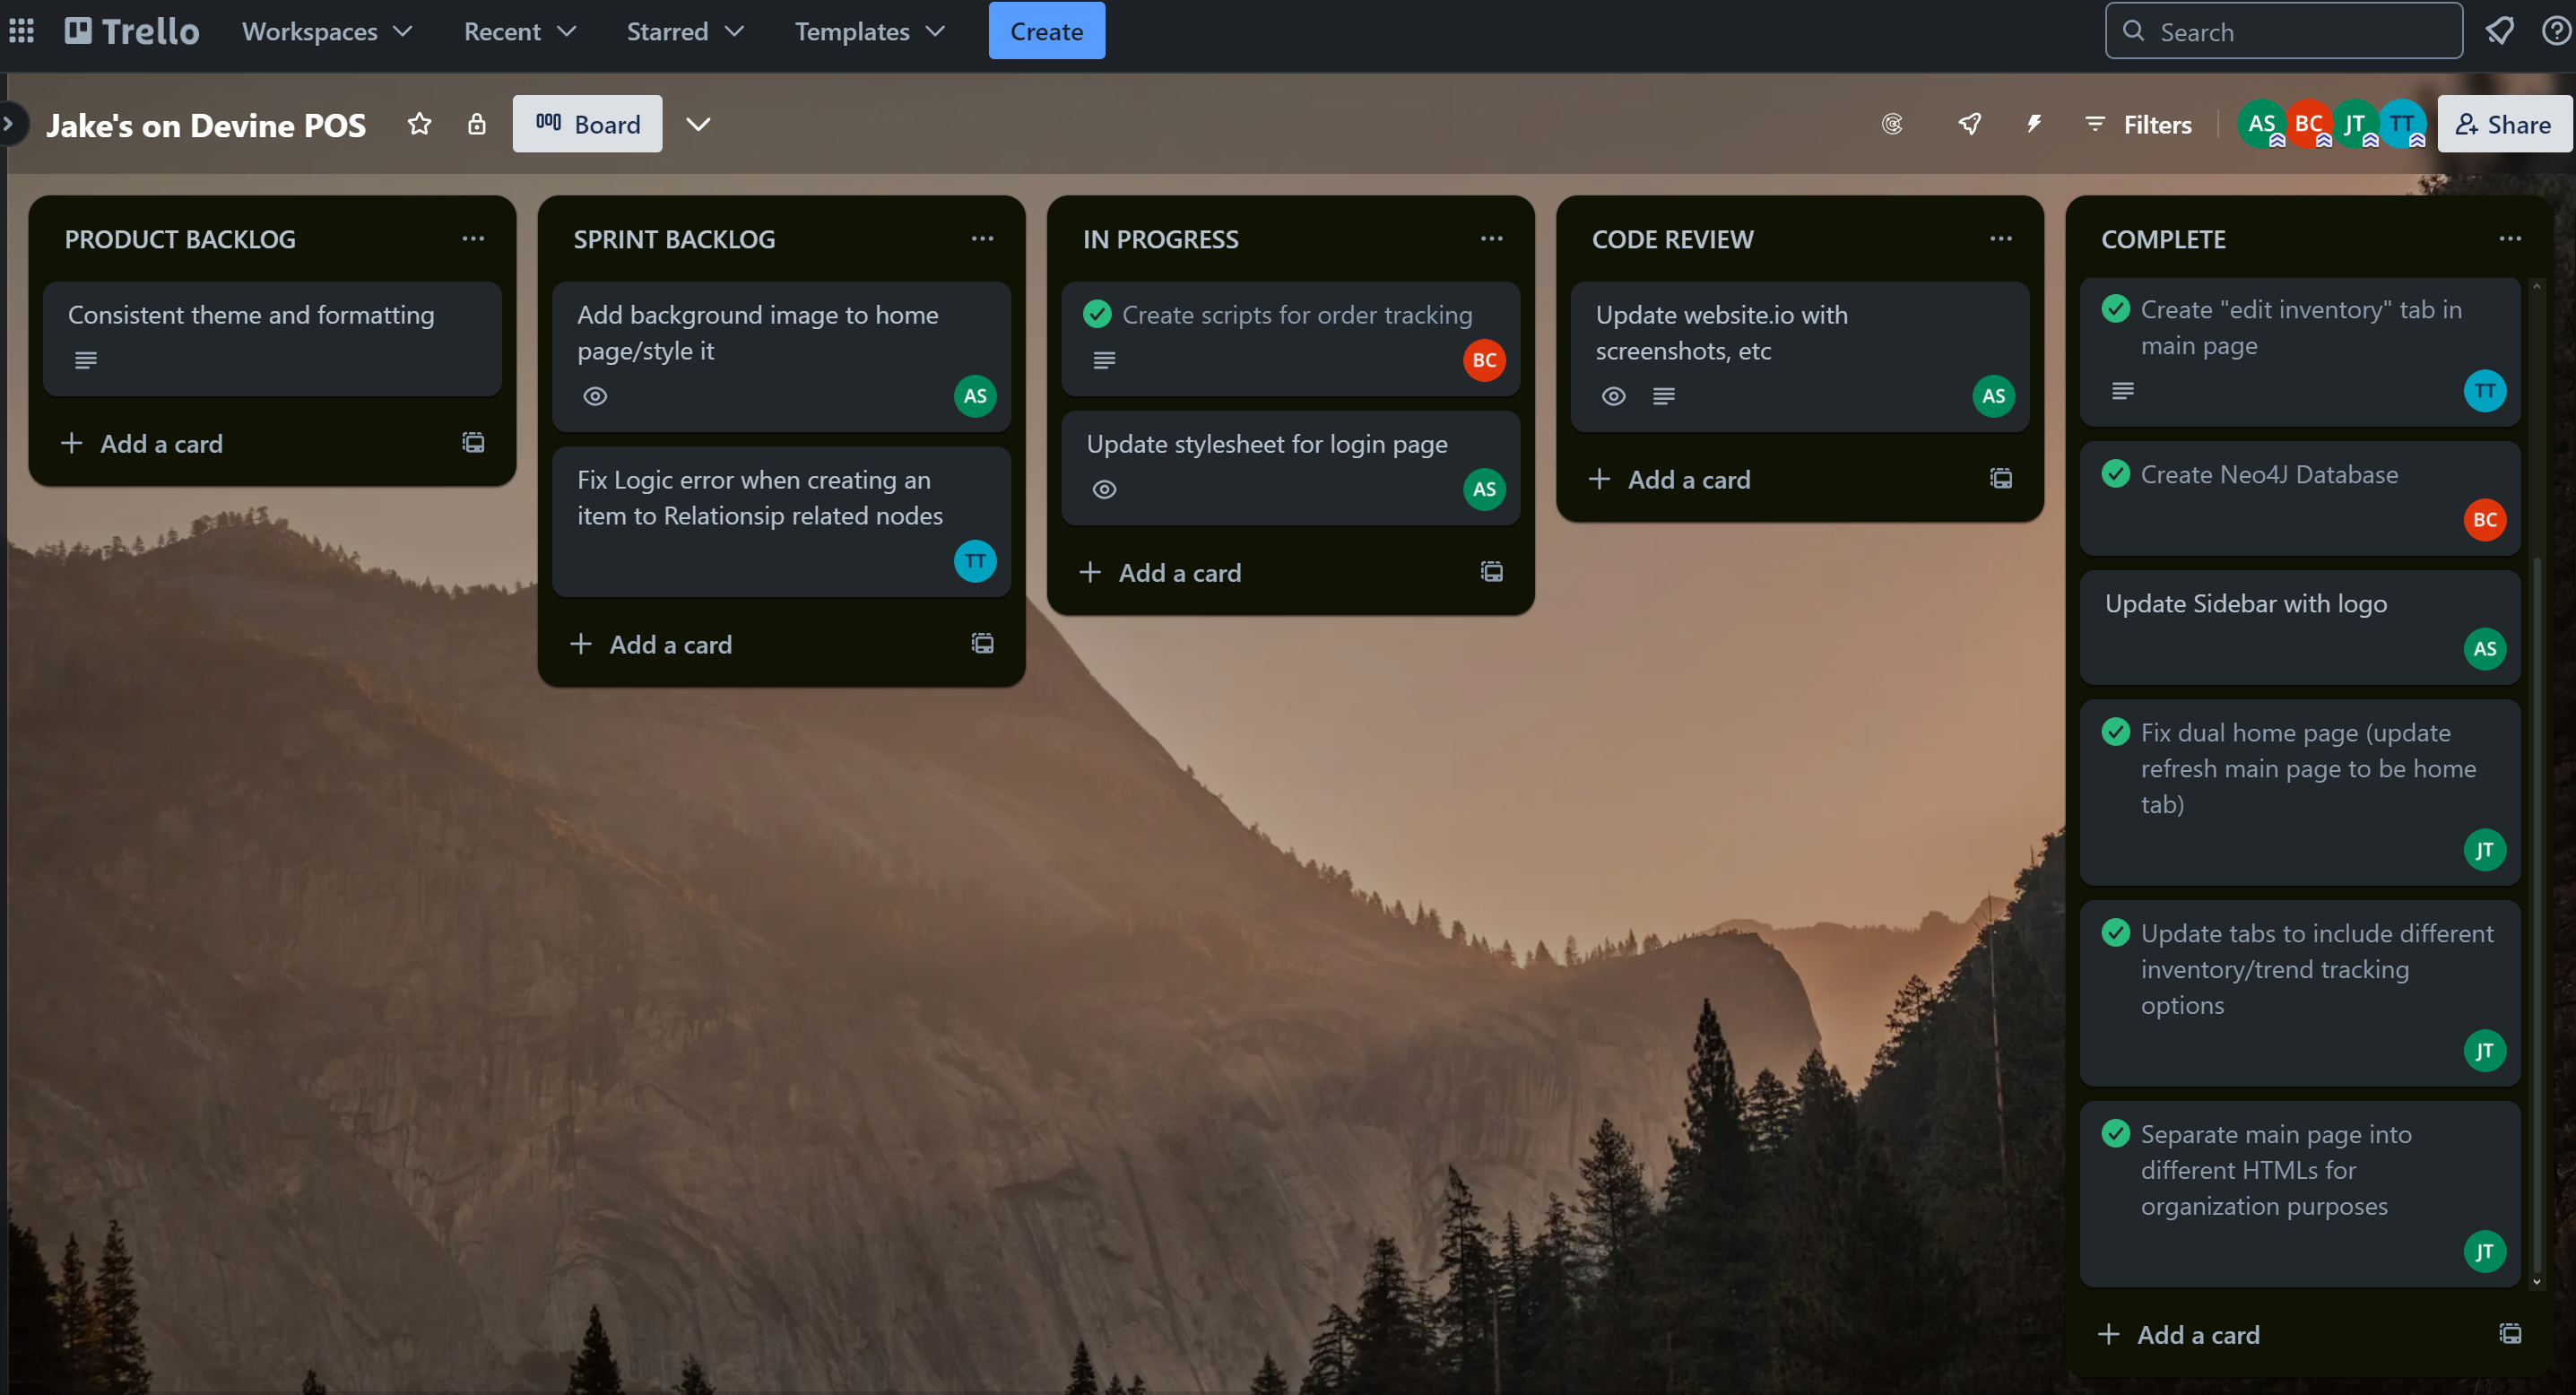The image size is (2576, 1395).
Task: Open the Power-Ups rocket icon
Action: [1969, 124]
